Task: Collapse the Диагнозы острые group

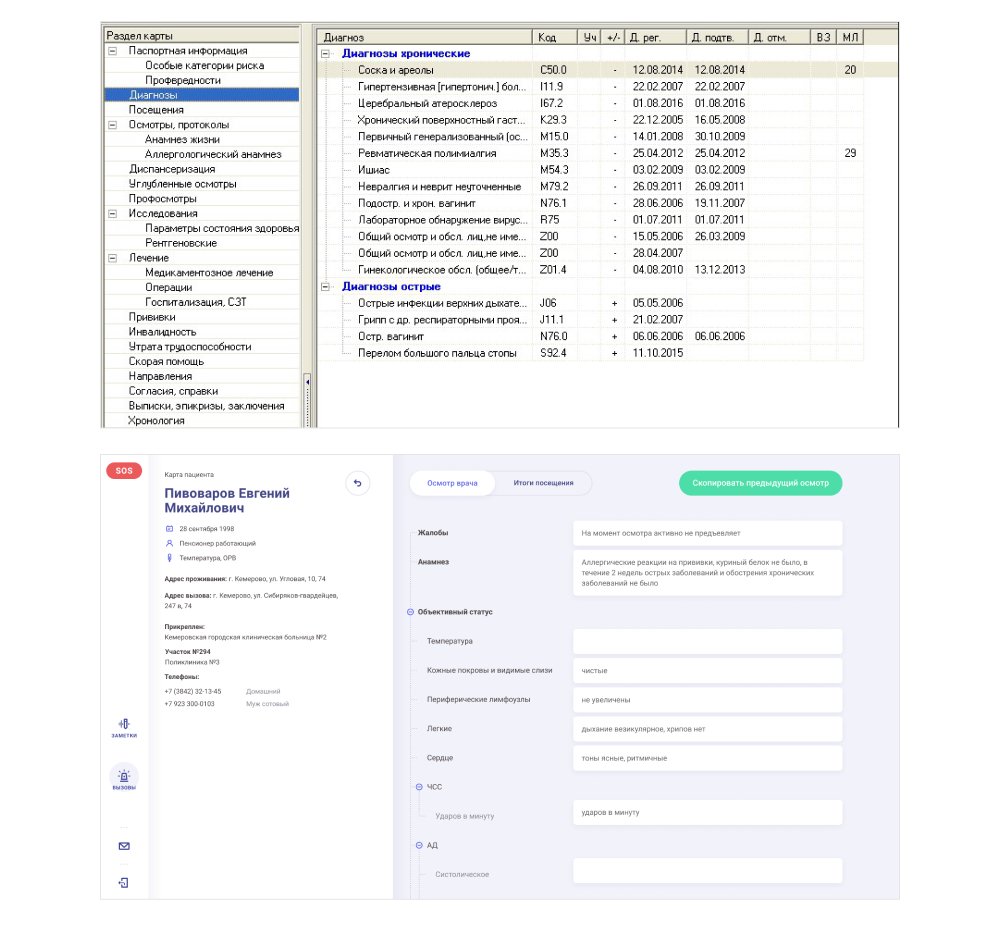Action: 325,287
